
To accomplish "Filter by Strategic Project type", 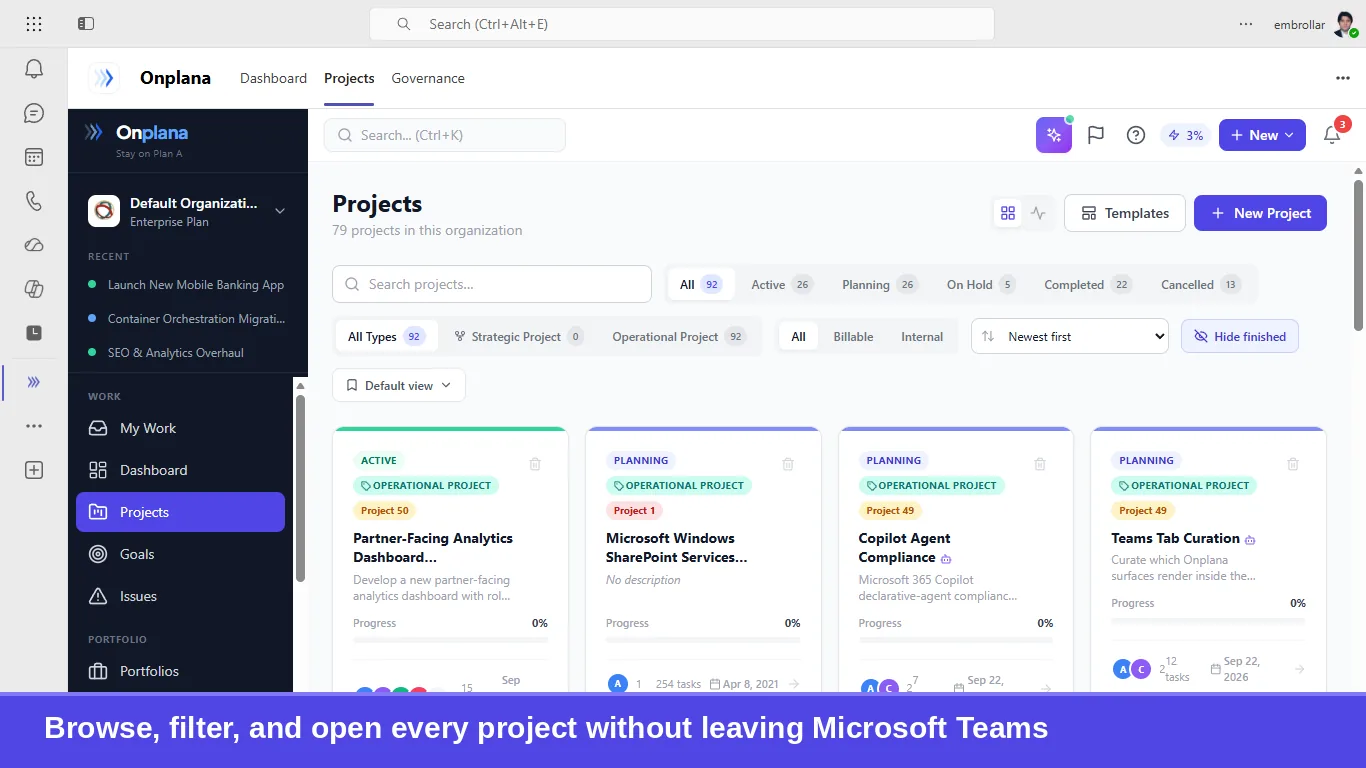I will coord(518,337).
